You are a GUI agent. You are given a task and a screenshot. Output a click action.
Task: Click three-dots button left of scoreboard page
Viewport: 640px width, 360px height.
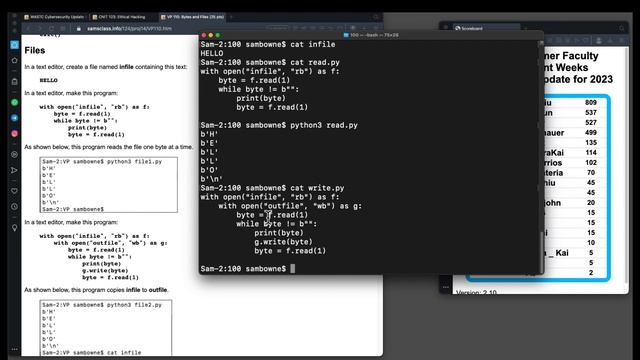click(445, 287)
